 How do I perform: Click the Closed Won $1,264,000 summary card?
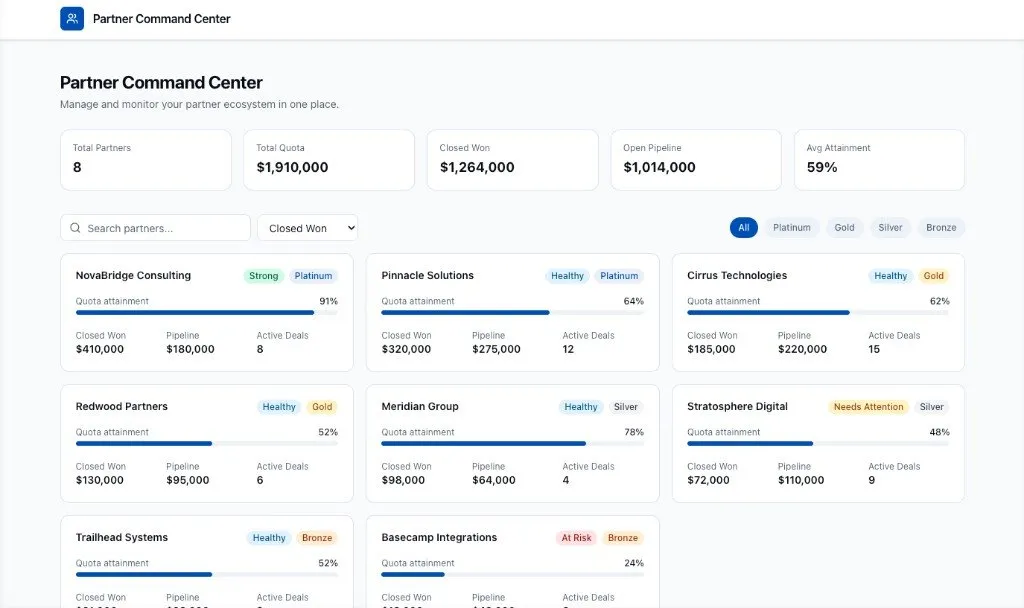tap(513, 160)
